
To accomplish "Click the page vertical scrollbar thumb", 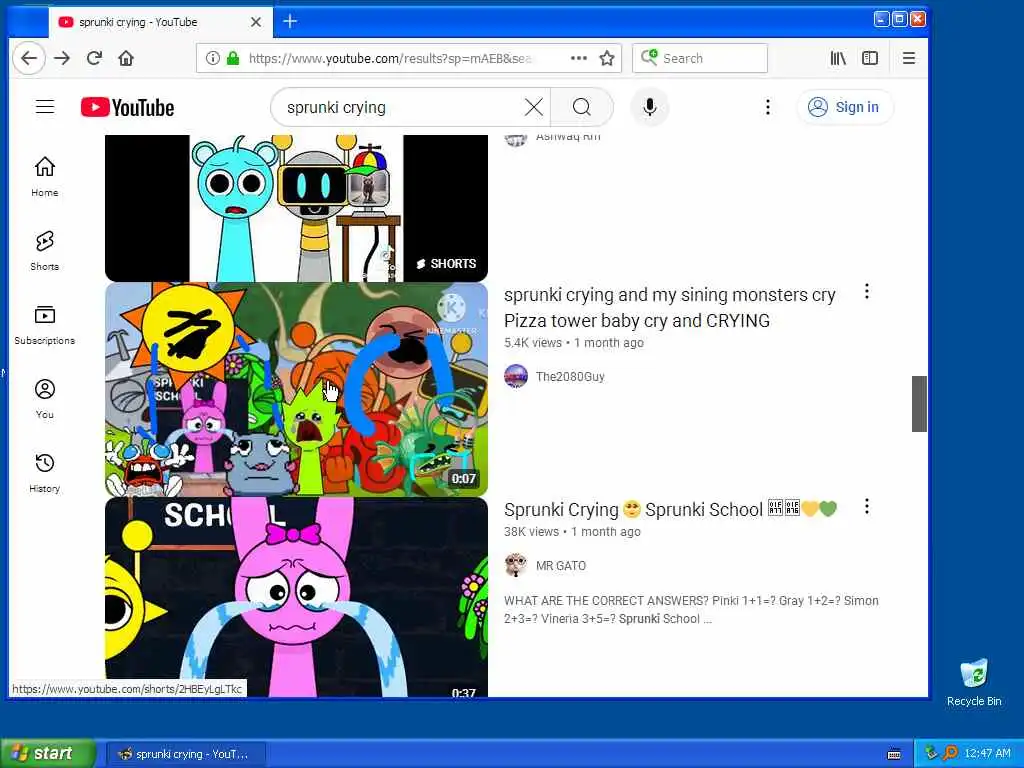I will (920, 404).
